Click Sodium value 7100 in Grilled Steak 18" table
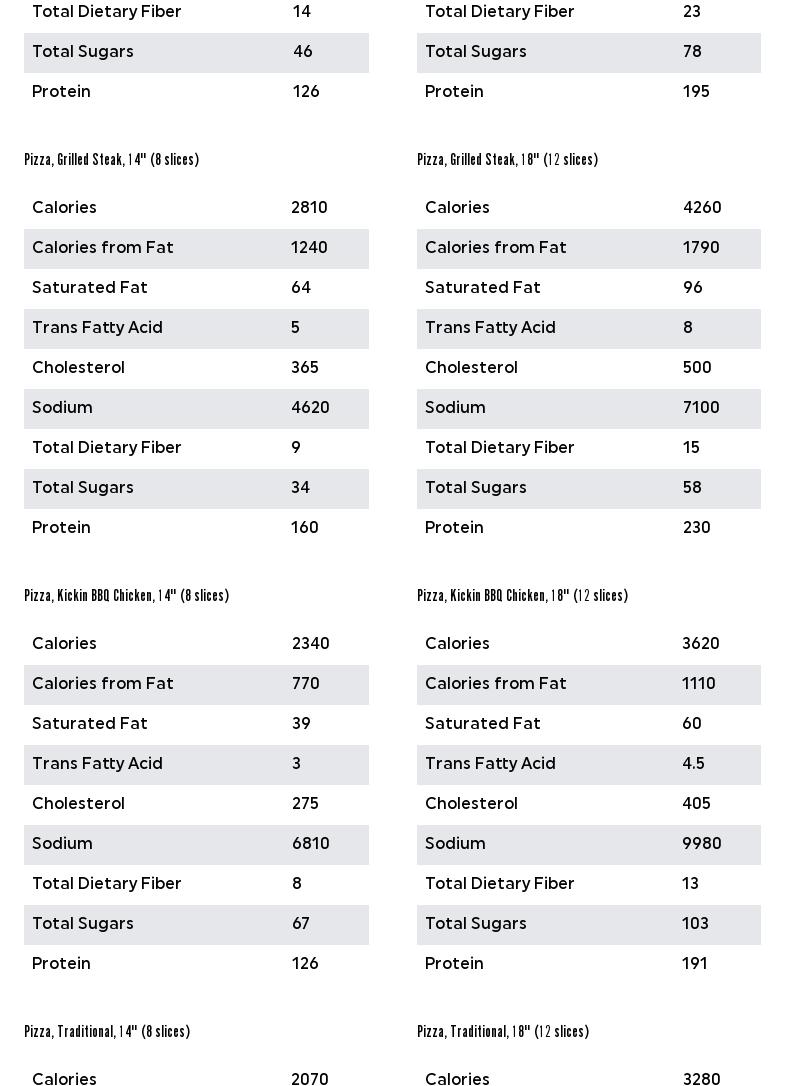Viewport: 785px width, 1086px height. tap(701, 408)
